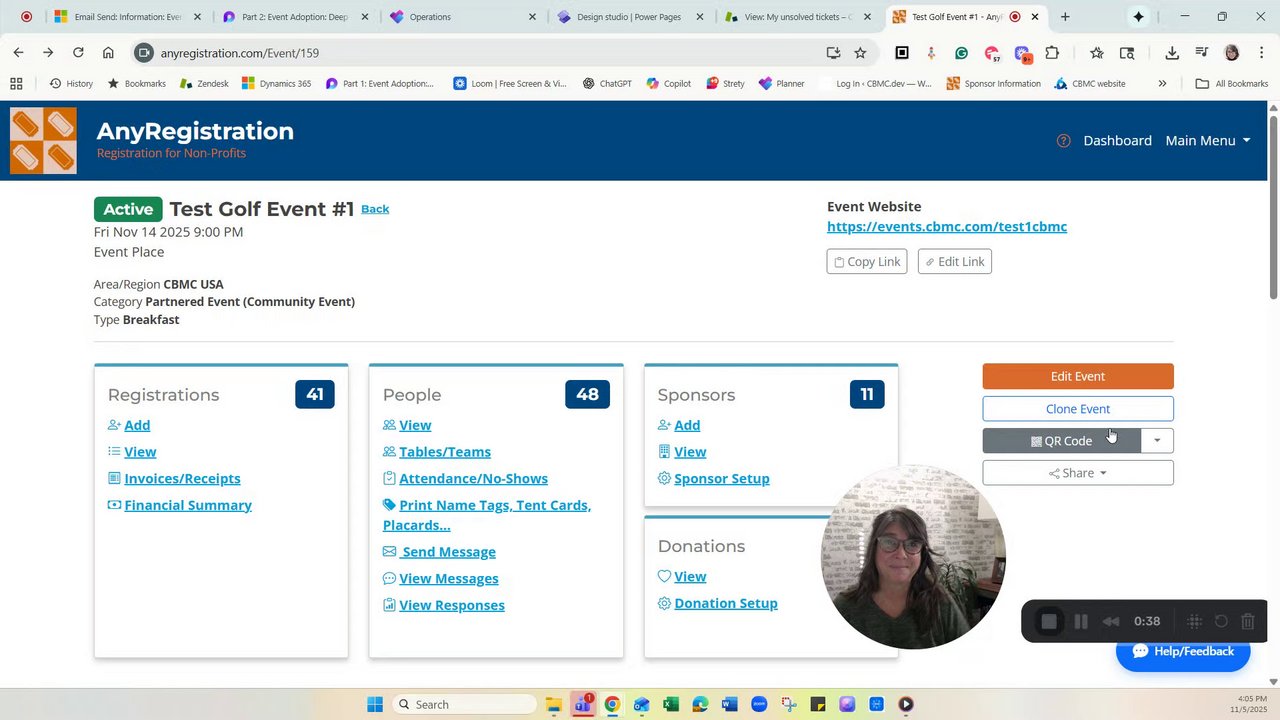The image size is (1280, 720).
Task: Click the Windows taskbar Search box
Action: point(464,704)
